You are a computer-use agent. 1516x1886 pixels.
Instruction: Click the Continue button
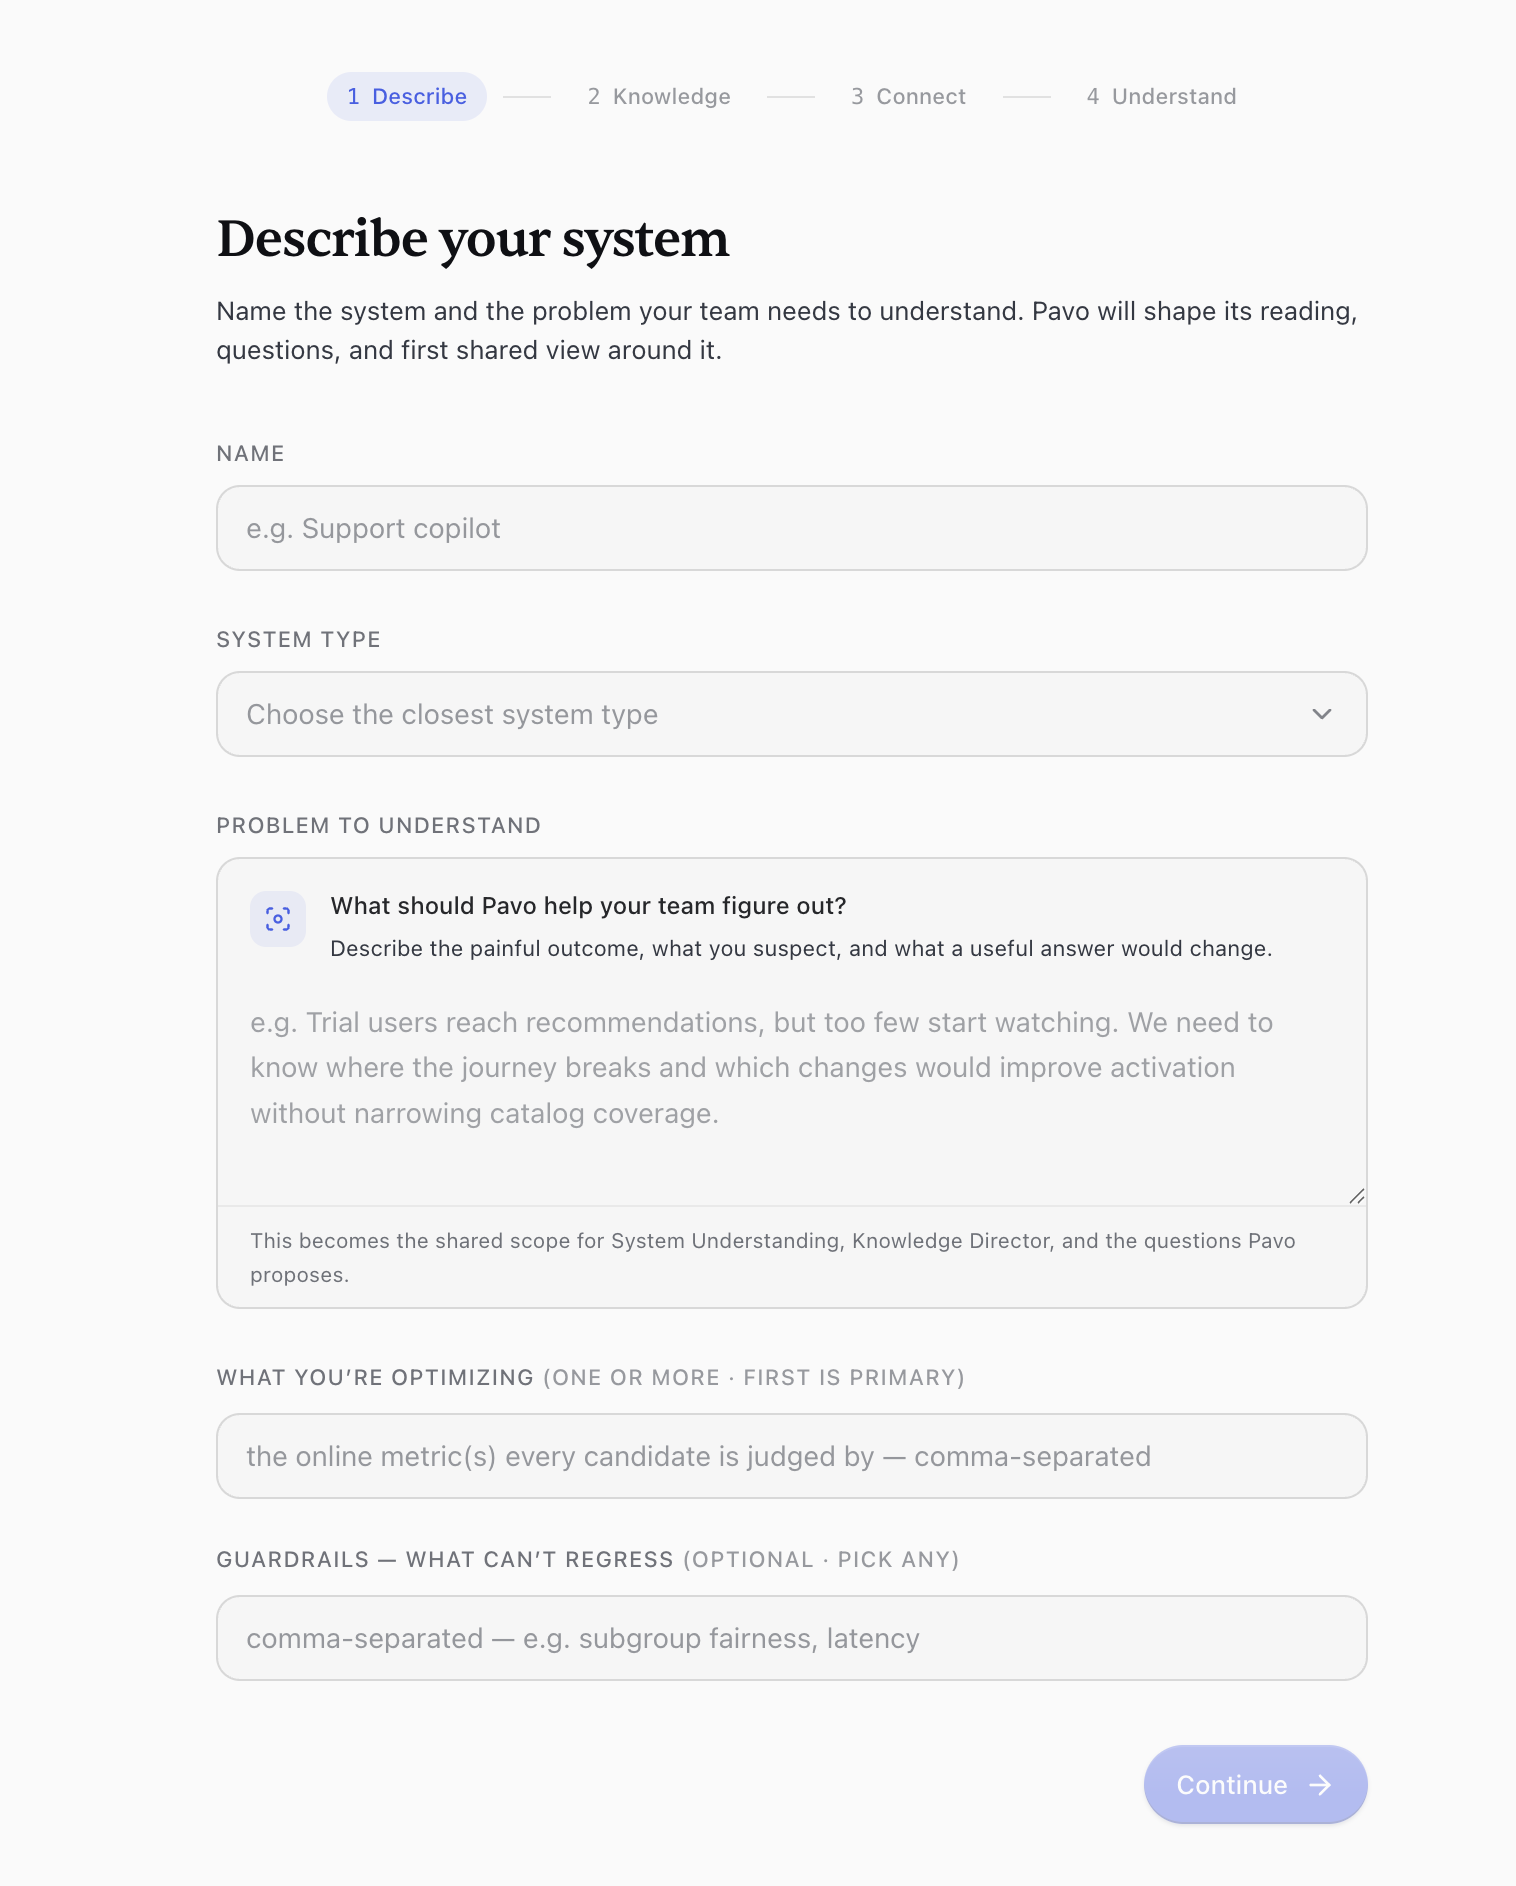[1255, 1785]
